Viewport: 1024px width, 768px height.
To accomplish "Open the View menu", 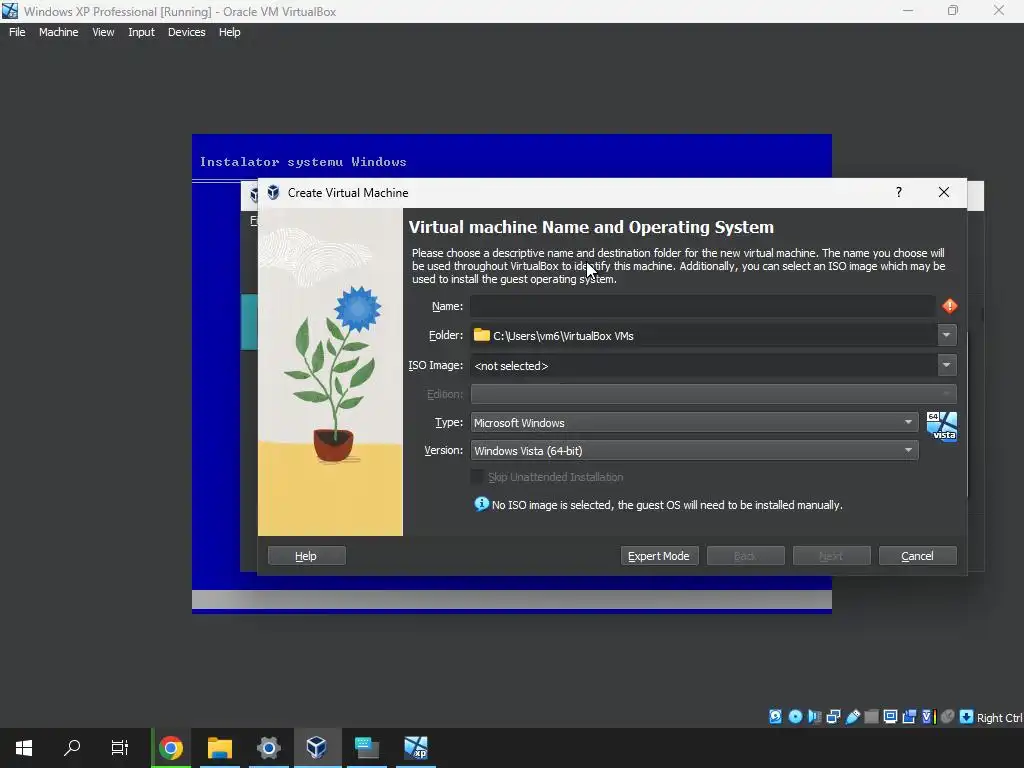I will (103, 32).
